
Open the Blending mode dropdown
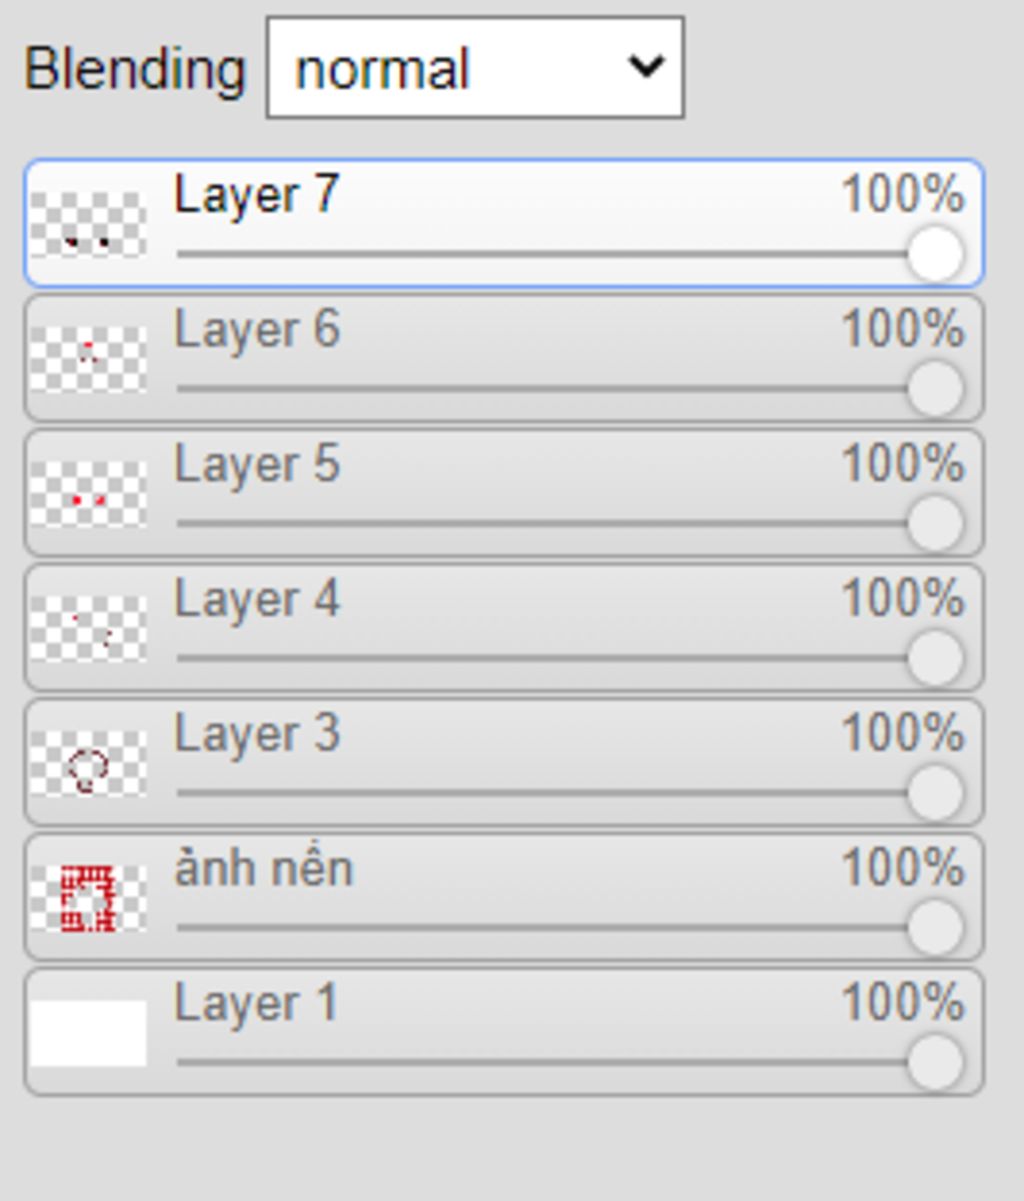pyautogui.click(x=475, y=68)
